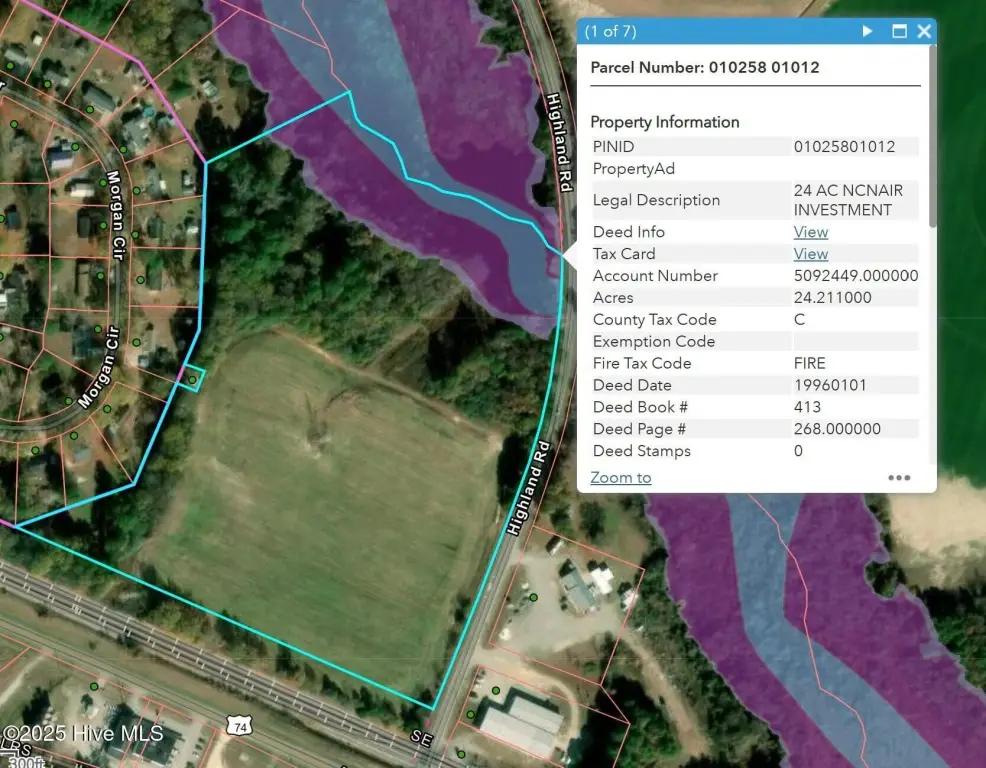The height and width of the screenshot is (768, 986).
Task: Open the Tax Card View link
Action: point(810,254)
